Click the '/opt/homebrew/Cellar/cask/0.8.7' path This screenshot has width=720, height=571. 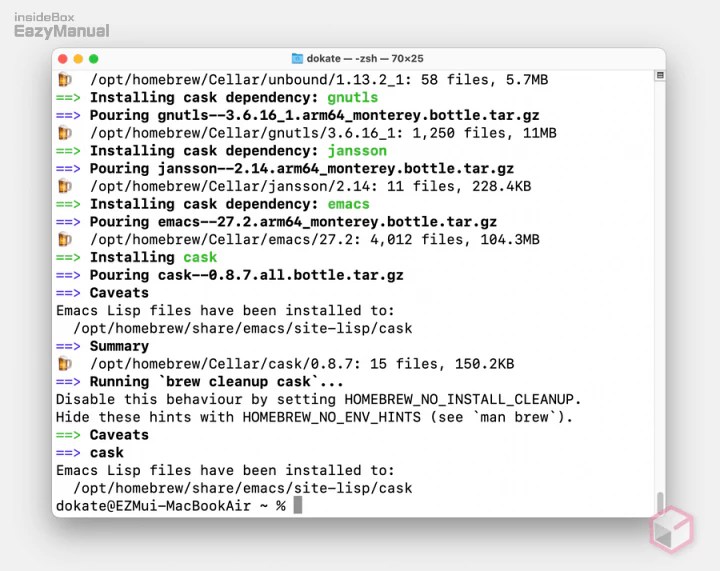click(222, 364)
